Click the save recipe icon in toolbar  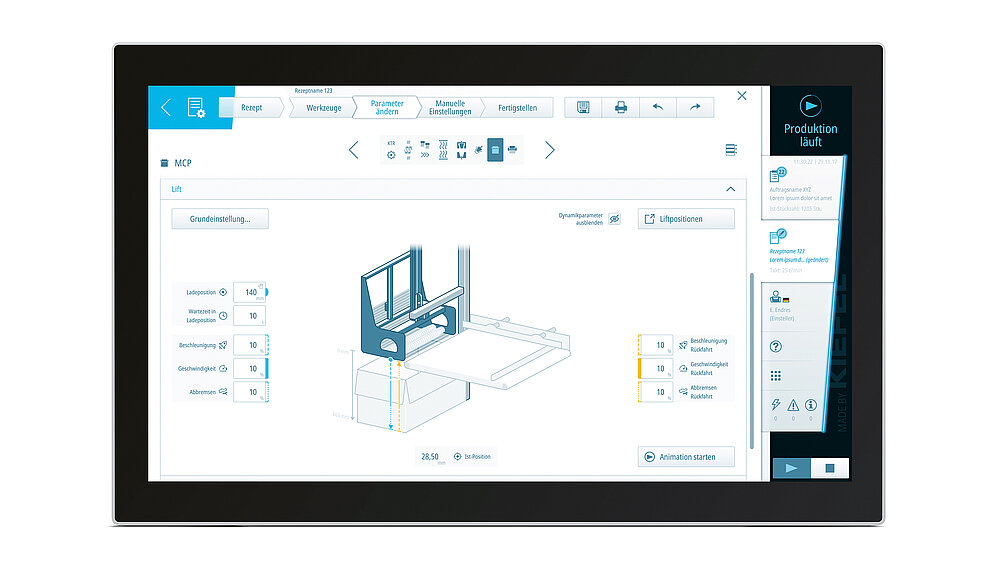[583, 107]
